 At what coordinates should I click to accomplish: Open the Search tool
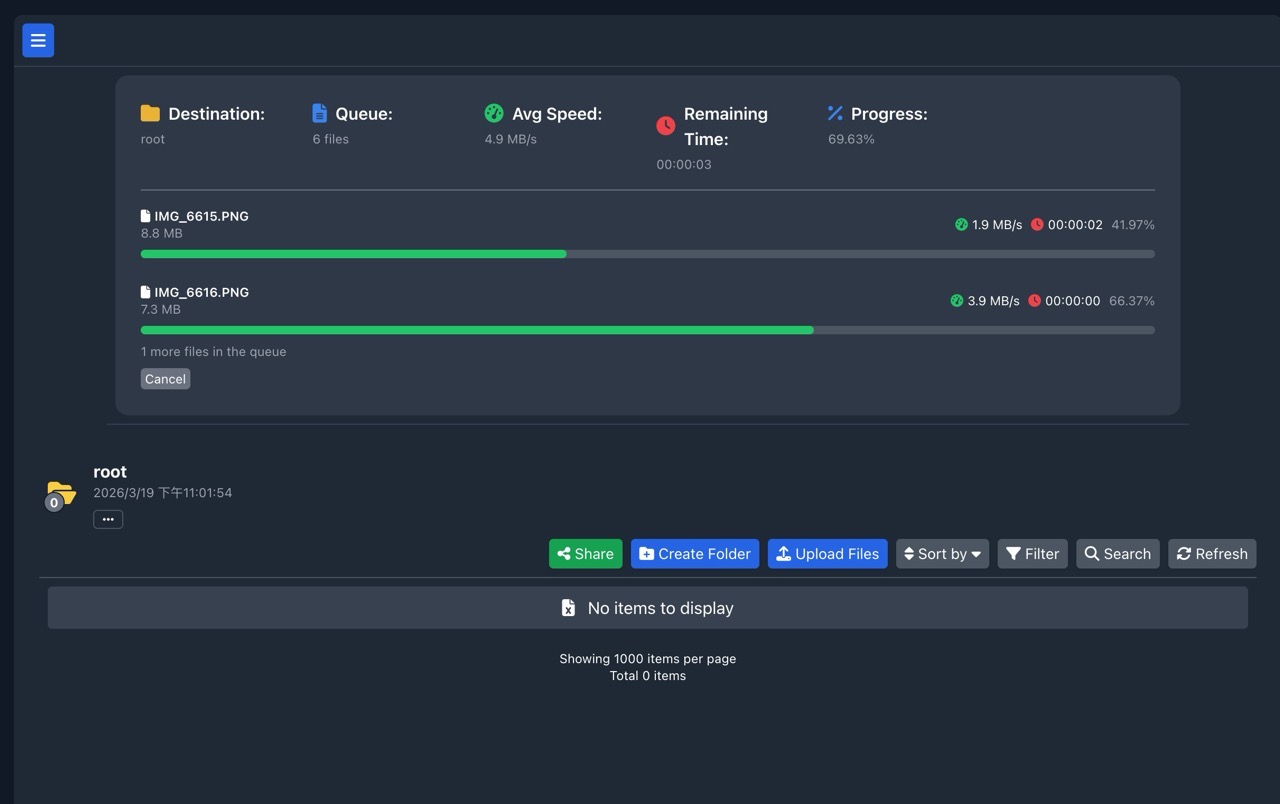[x=1117, y=554]
